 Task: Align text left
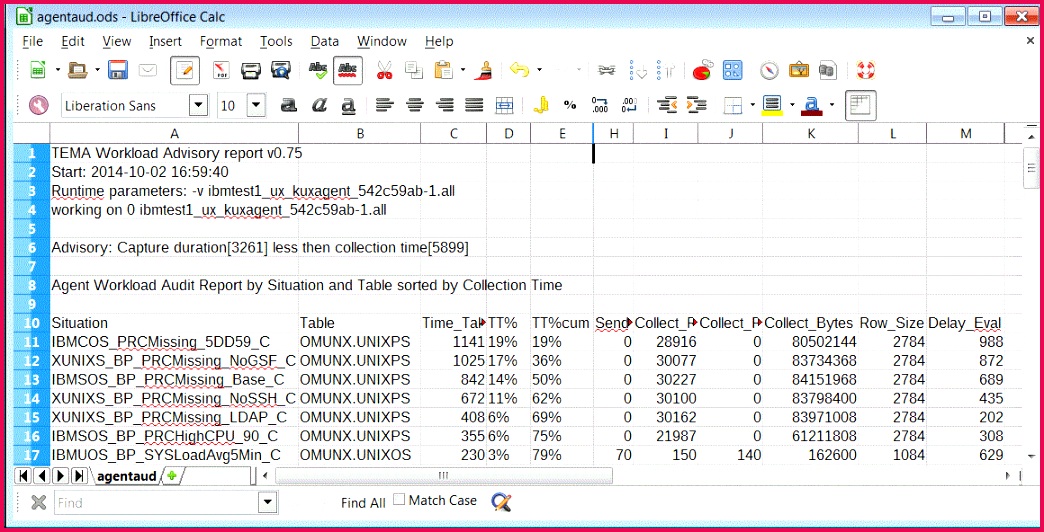384,105
